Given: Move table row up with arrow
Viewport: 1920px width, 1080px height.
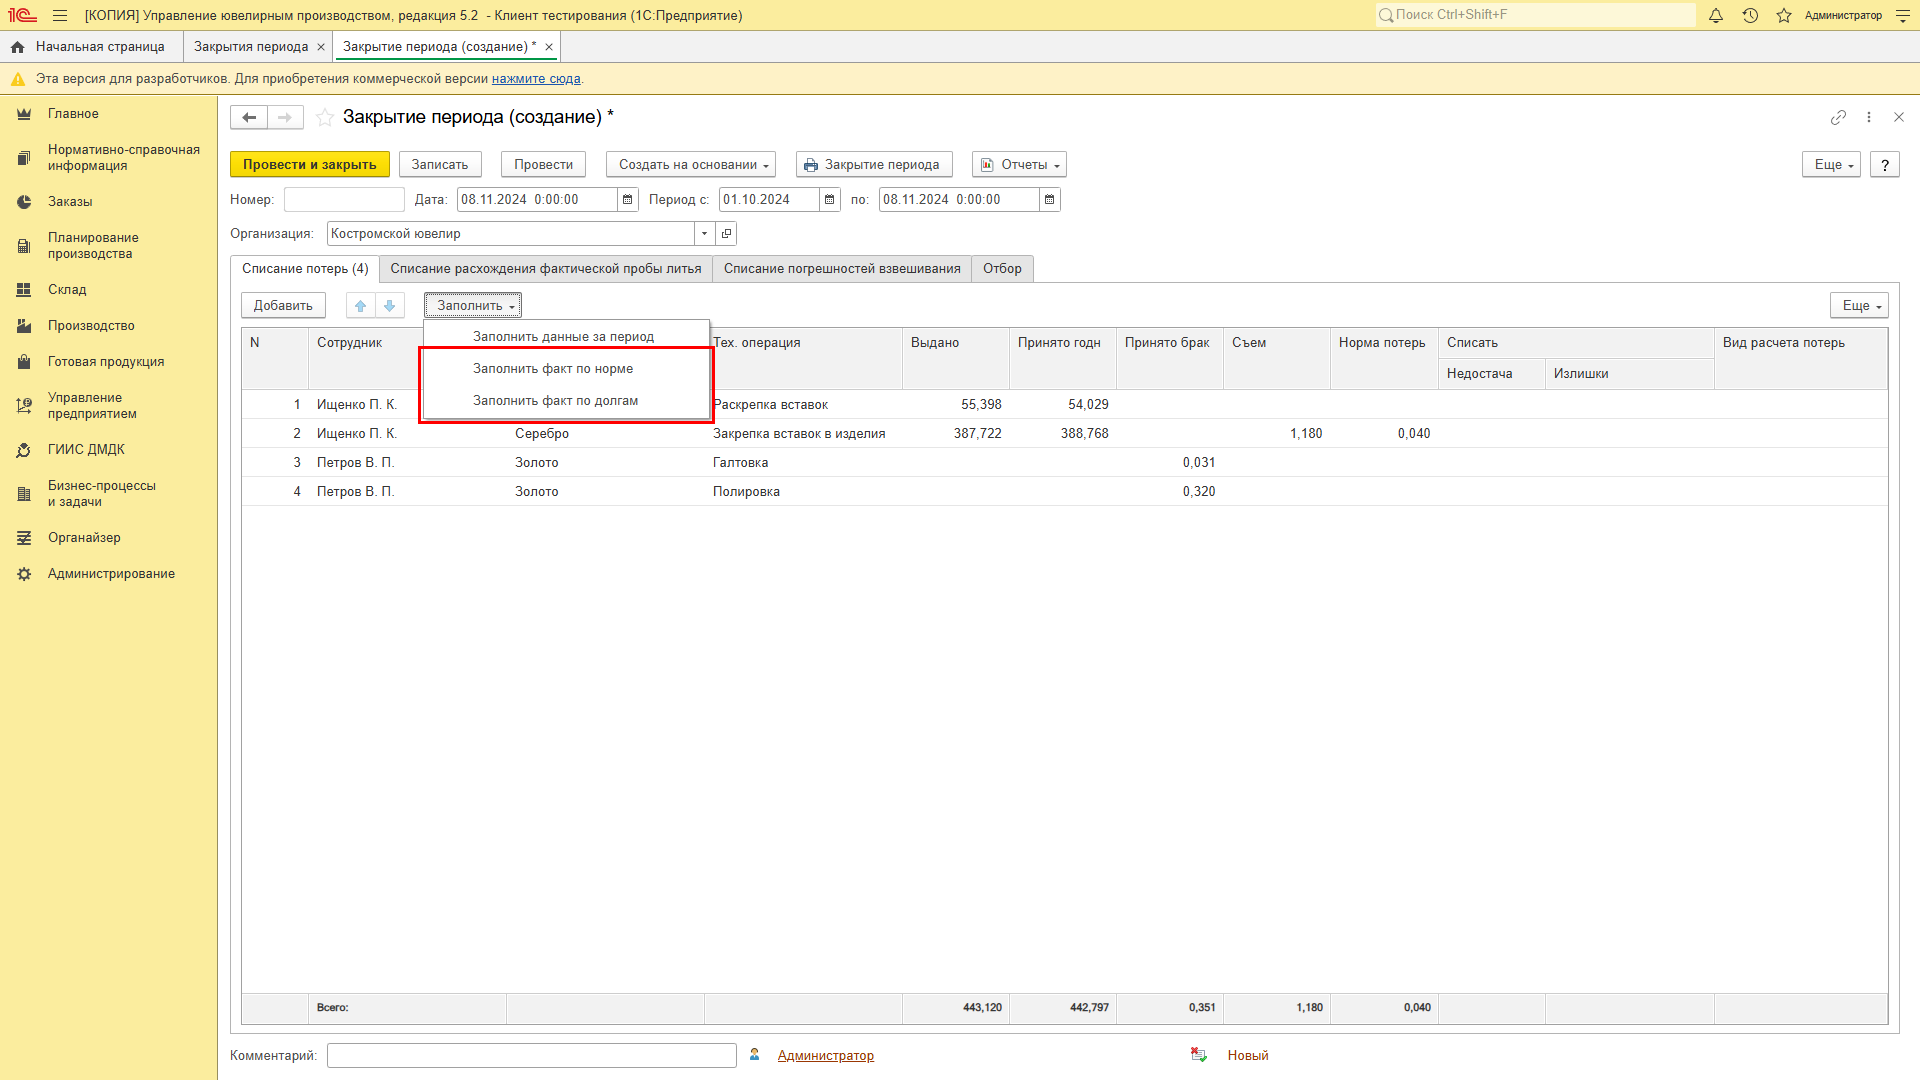Looking at the screenshot, I should pos(361,306).
